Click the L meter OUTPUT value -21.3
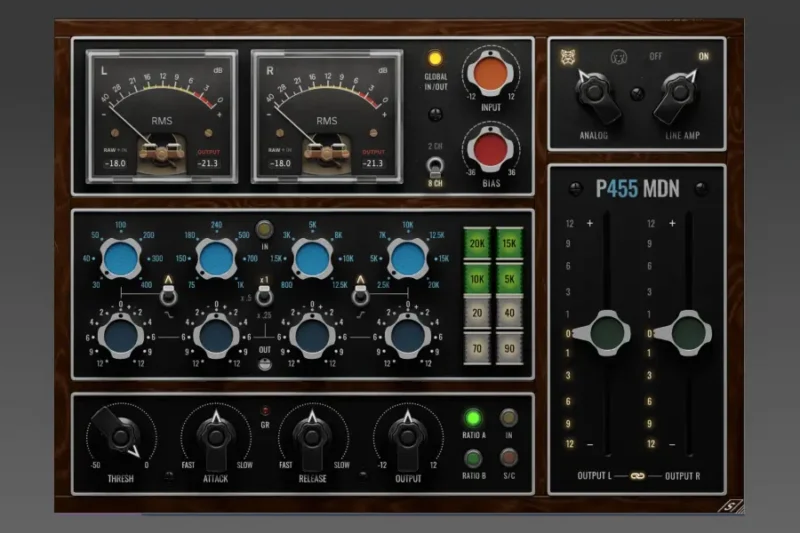The image size is (800, 533). tap(208, 163)
